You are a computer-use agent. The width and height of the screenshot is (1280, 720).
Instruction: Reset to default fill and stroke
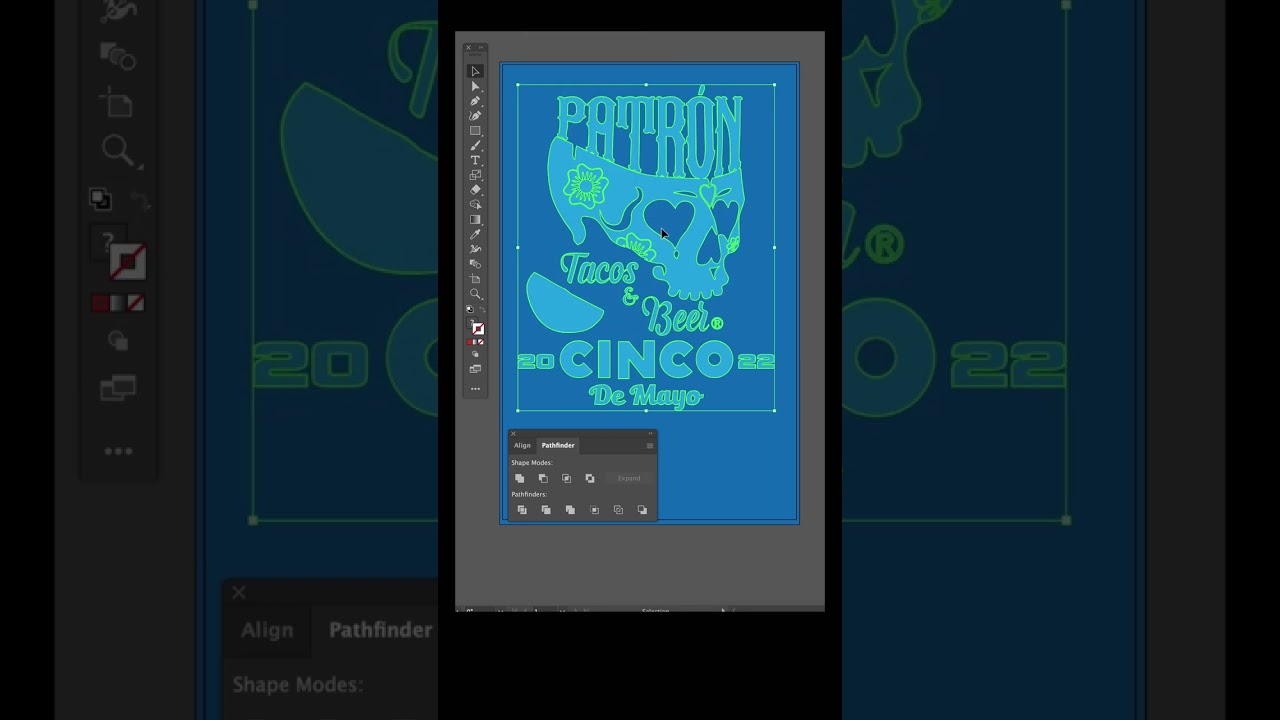(470, 310)
